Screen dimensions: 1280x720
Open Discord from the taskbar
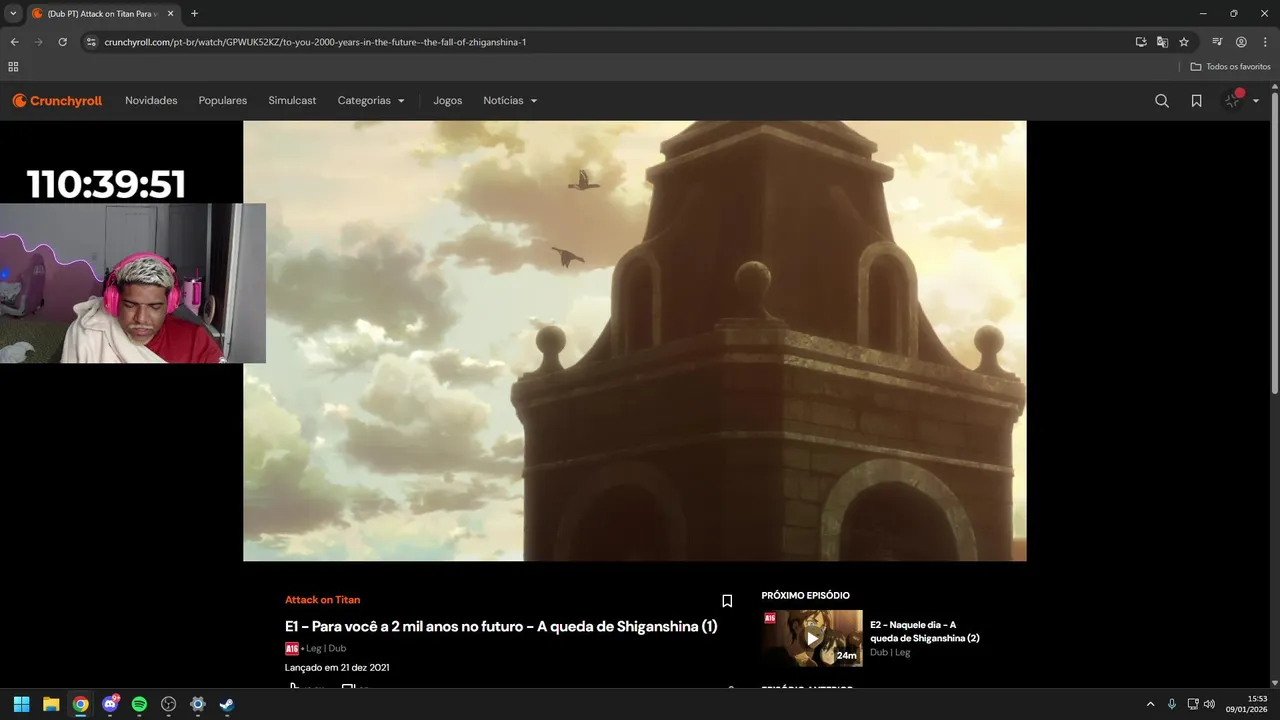point(110,704)
